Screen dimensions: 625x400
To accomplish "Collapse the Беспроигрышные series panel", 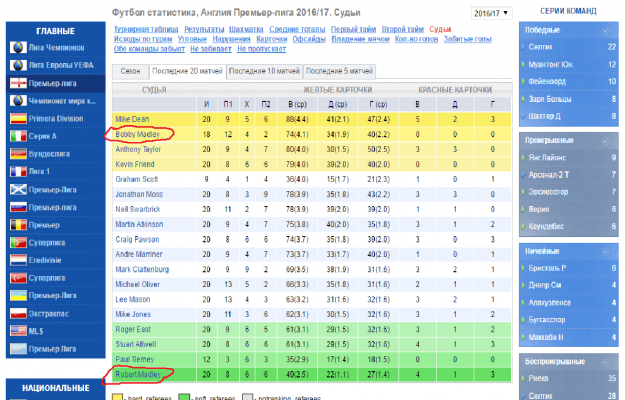I will point(605,362).
